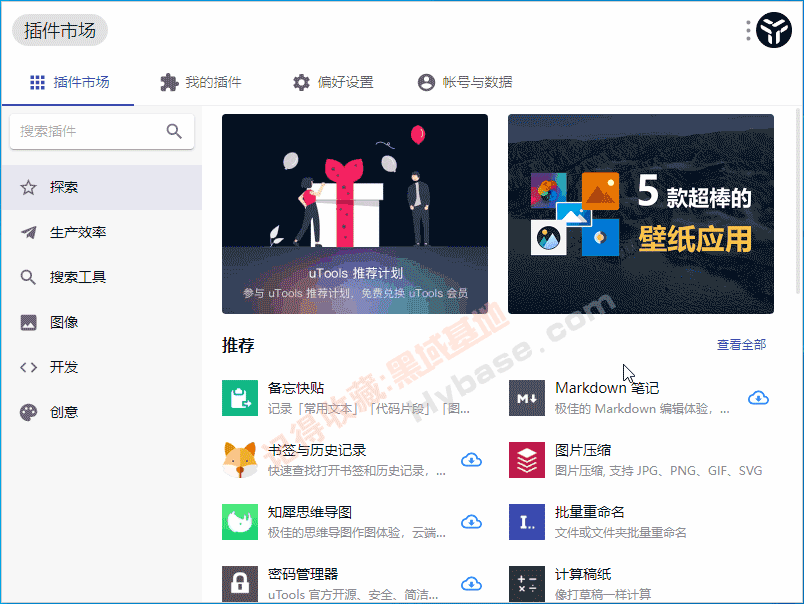
Task: Click the 插件市场 title pill
Action: [x=60, y=30]
